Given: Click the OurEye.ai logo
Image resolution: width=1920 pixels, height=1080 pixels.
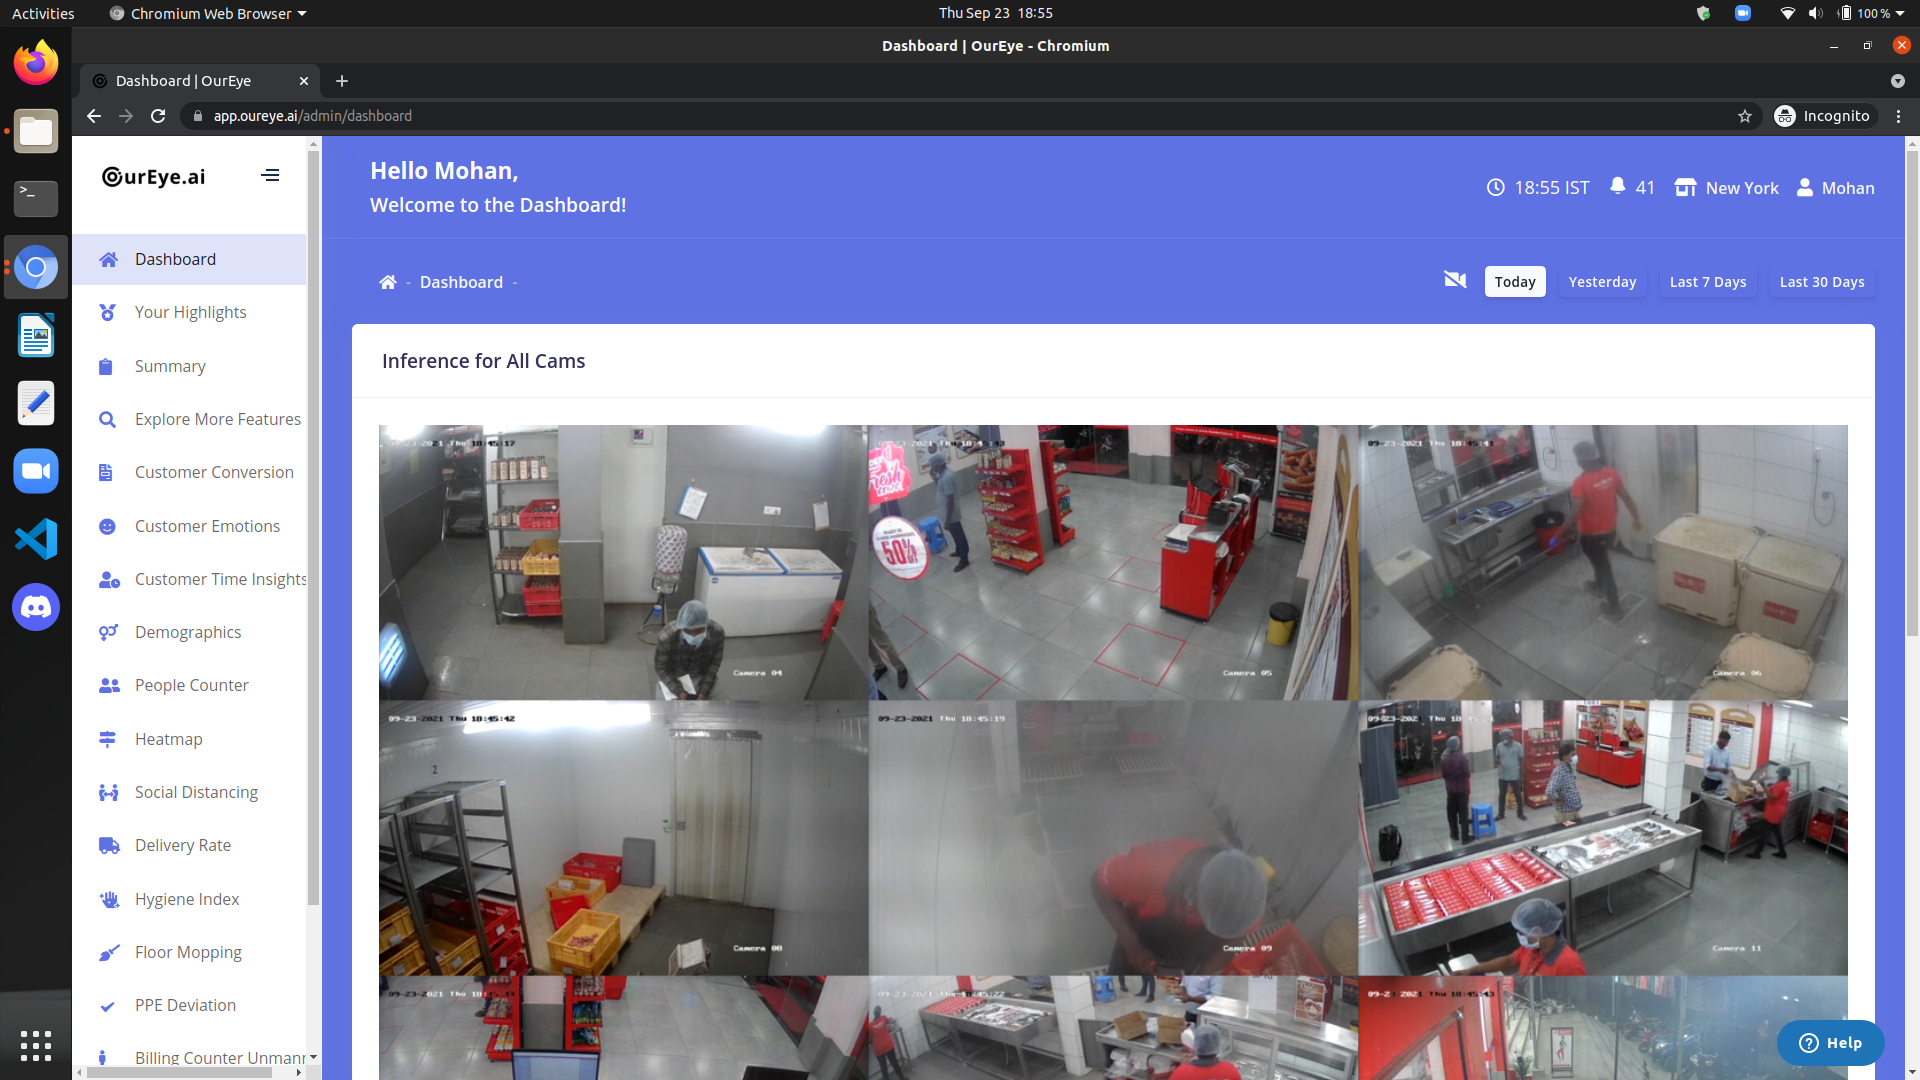Looking at the screenshot, I should pyautogui.click(x=153, y=176).
